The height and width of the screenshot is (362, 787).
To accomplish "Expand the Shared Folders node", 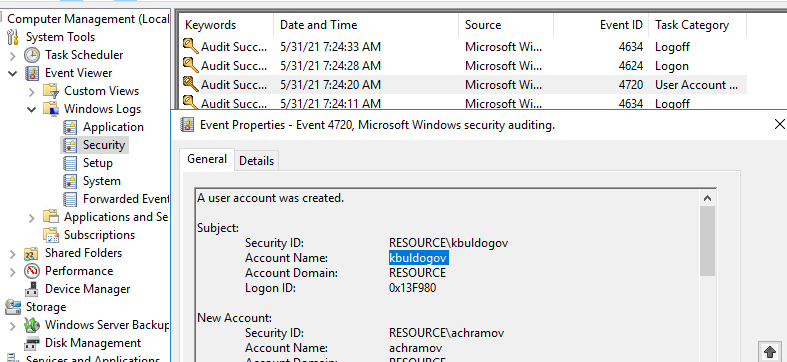I will (x=13, y=254).
